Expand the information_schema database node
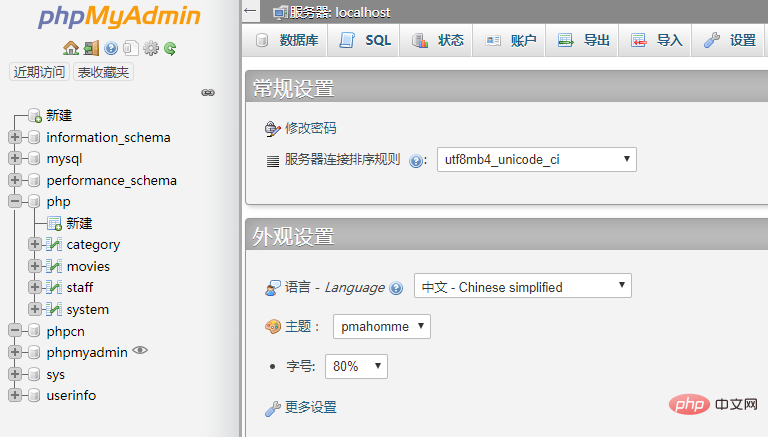The width and height of the screenshot is (768, 437). (x=15, y=137)
